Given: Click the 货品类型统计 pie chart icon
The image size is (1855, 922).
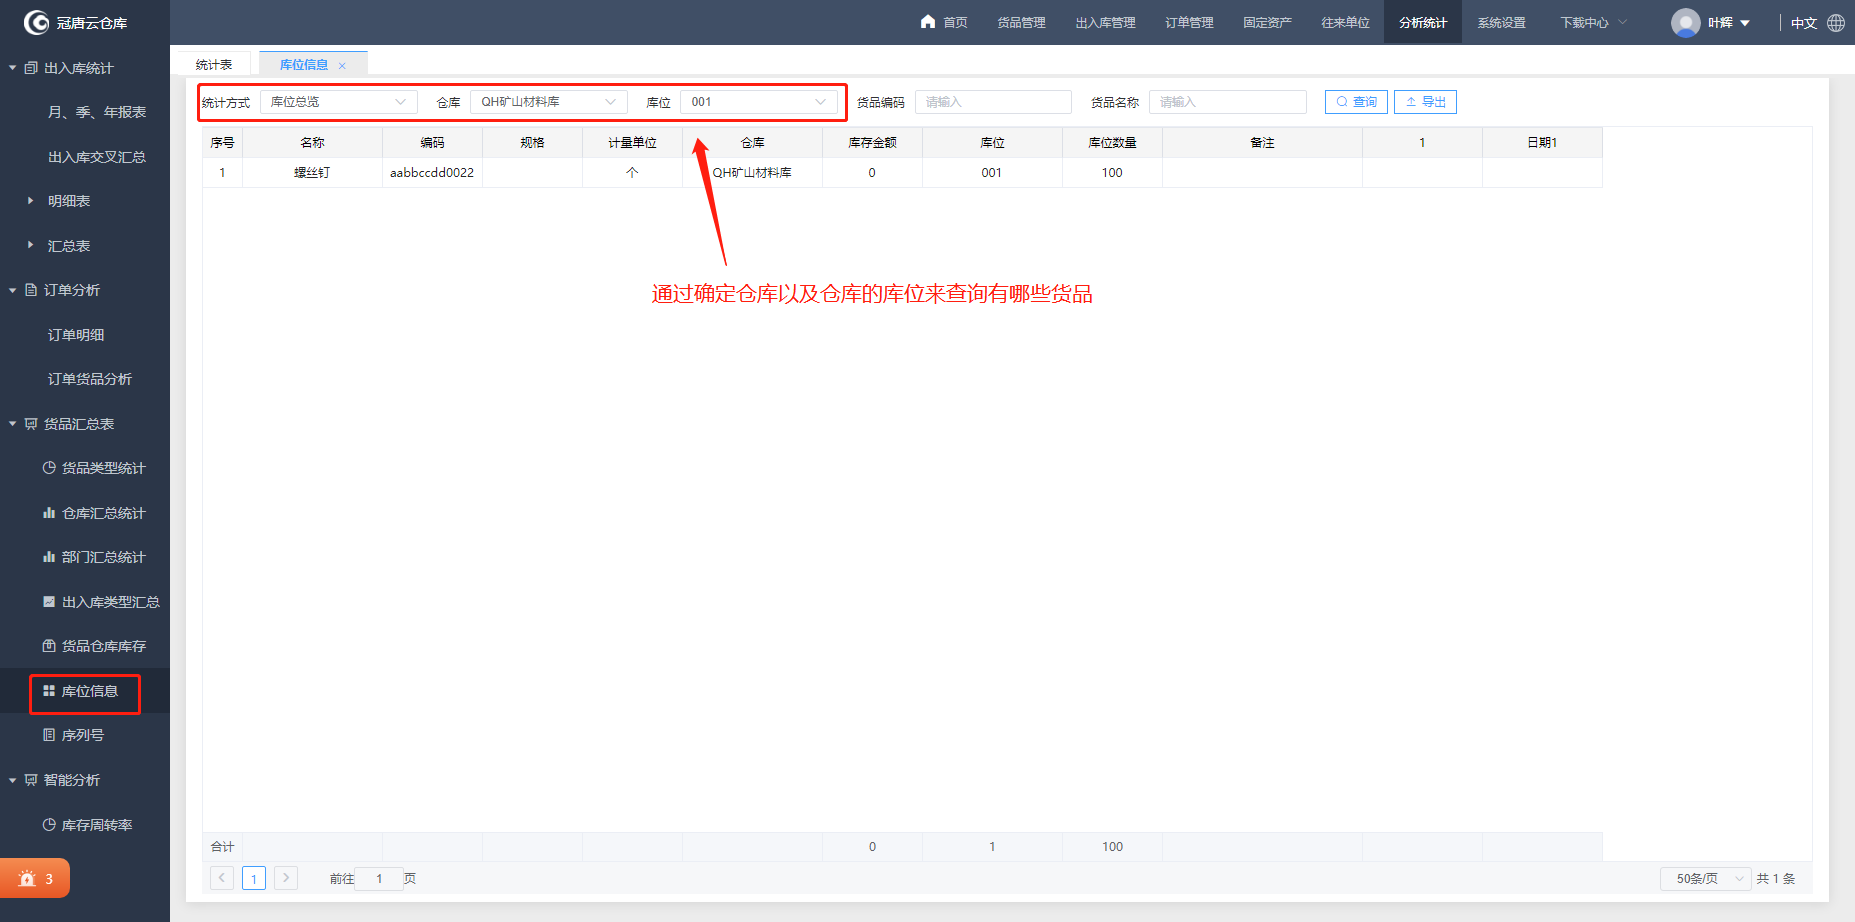Looking at the screenshot, I should [x=49, y=468].
